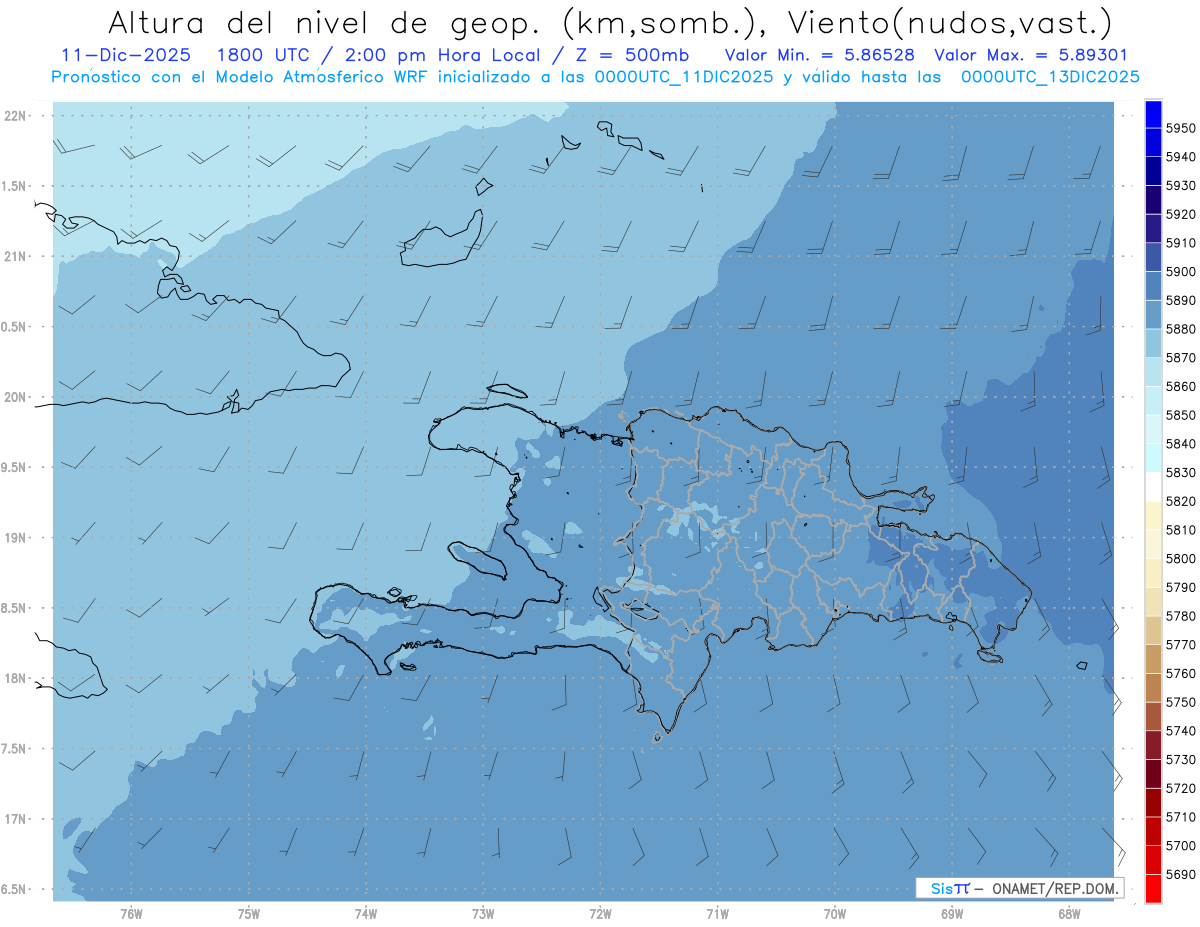Image resolution: width=1200 pixels, height=927 pixels.
Task: Click the '2:00 pm Hora Local' text
Action: pyautogui.click(x=445, y=56)
